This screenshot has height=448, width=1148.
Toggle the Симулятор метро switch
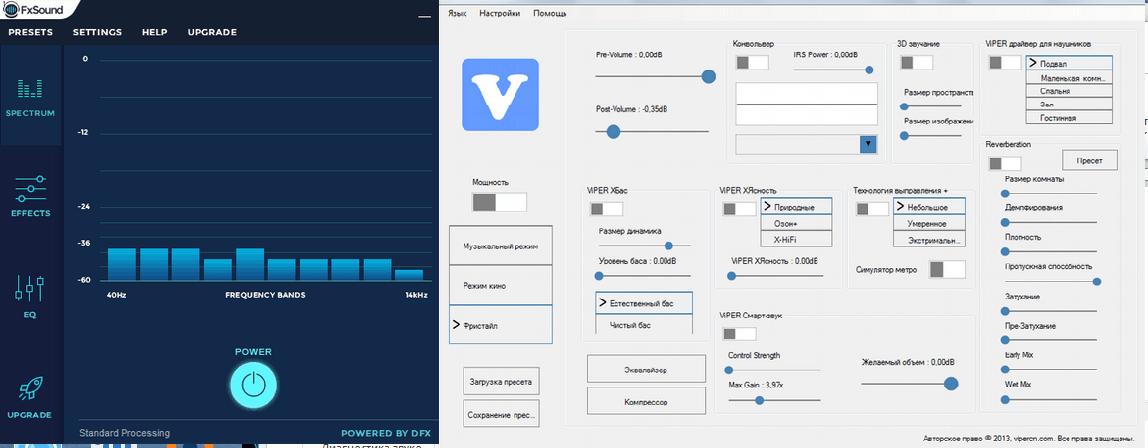[947, 269]
